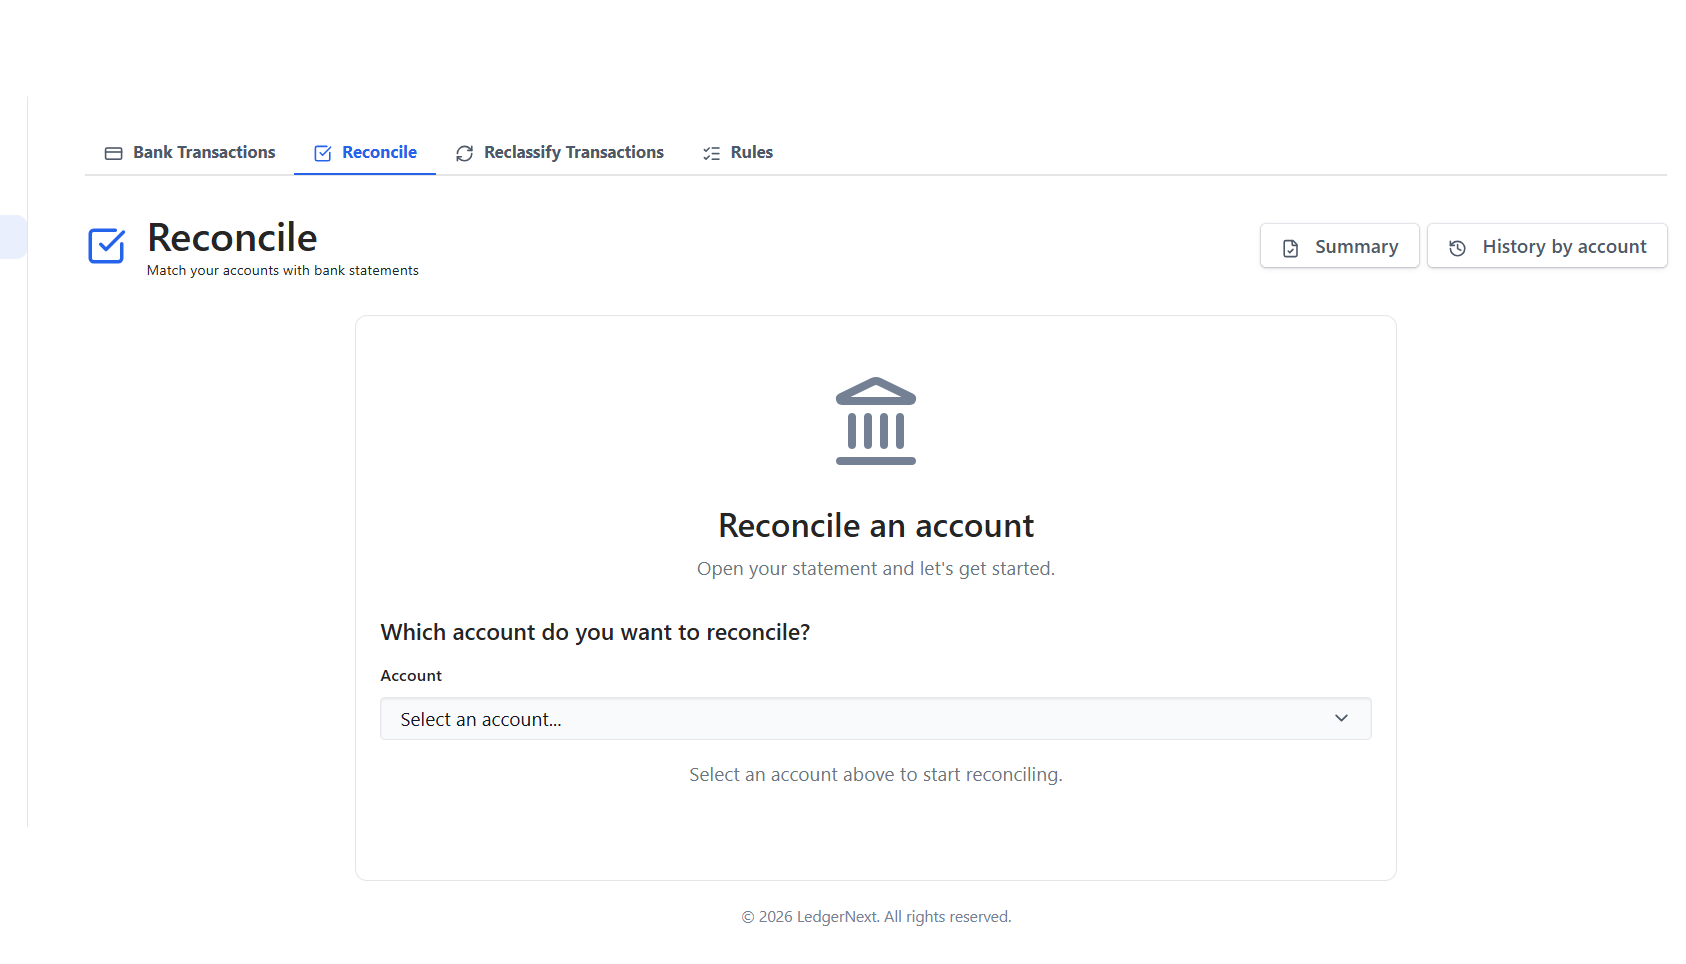Open the Rules tab
Viewport: 1686px width, 964px height.
coord(752,152)
